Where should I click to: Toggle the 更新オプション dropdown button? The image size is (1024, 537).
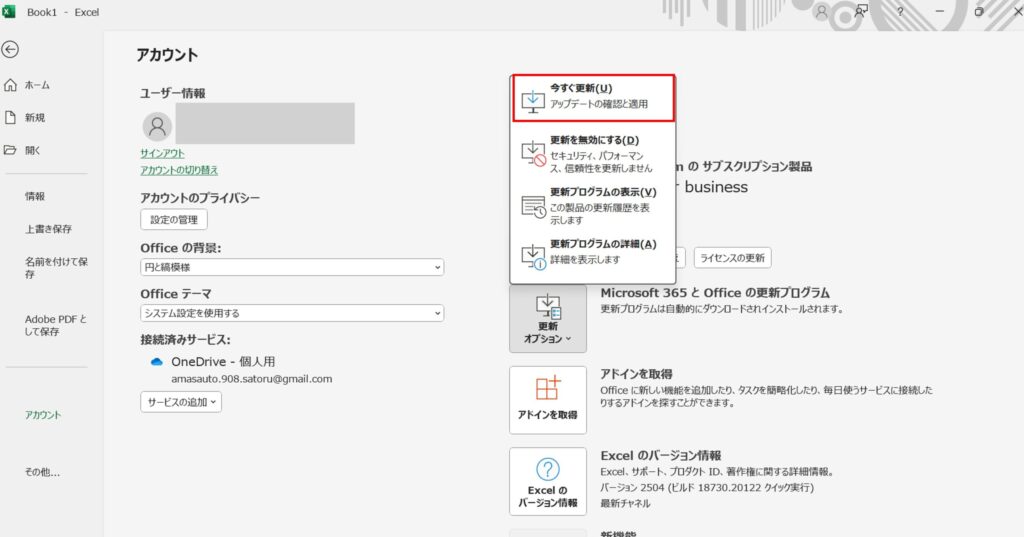548,319
